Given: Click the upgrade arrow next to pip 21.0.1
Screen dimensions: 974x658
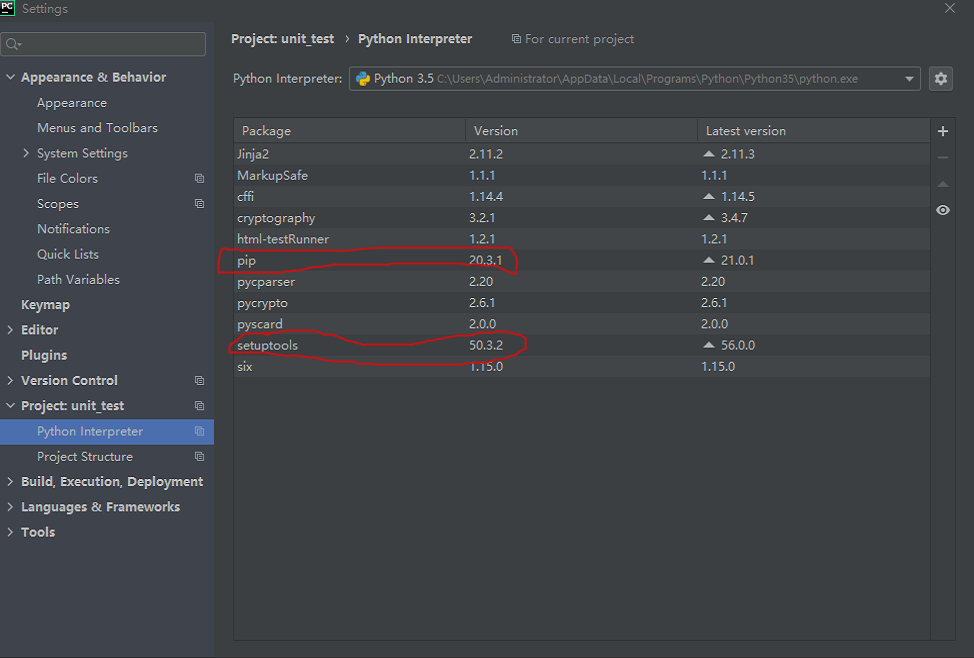Looking at the screenshot, I should pyautogui.click(x=709, y=260).
